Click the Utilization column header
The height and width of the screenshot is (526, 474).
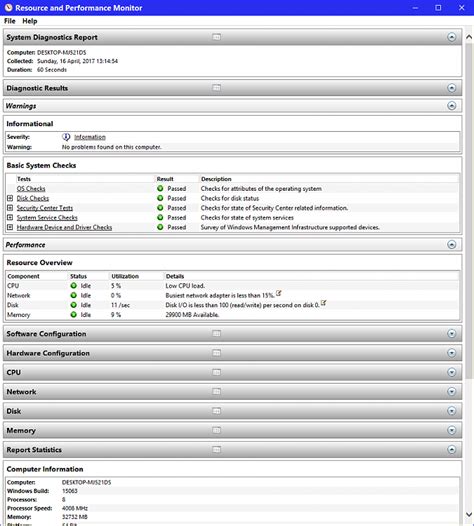(125, 276)
